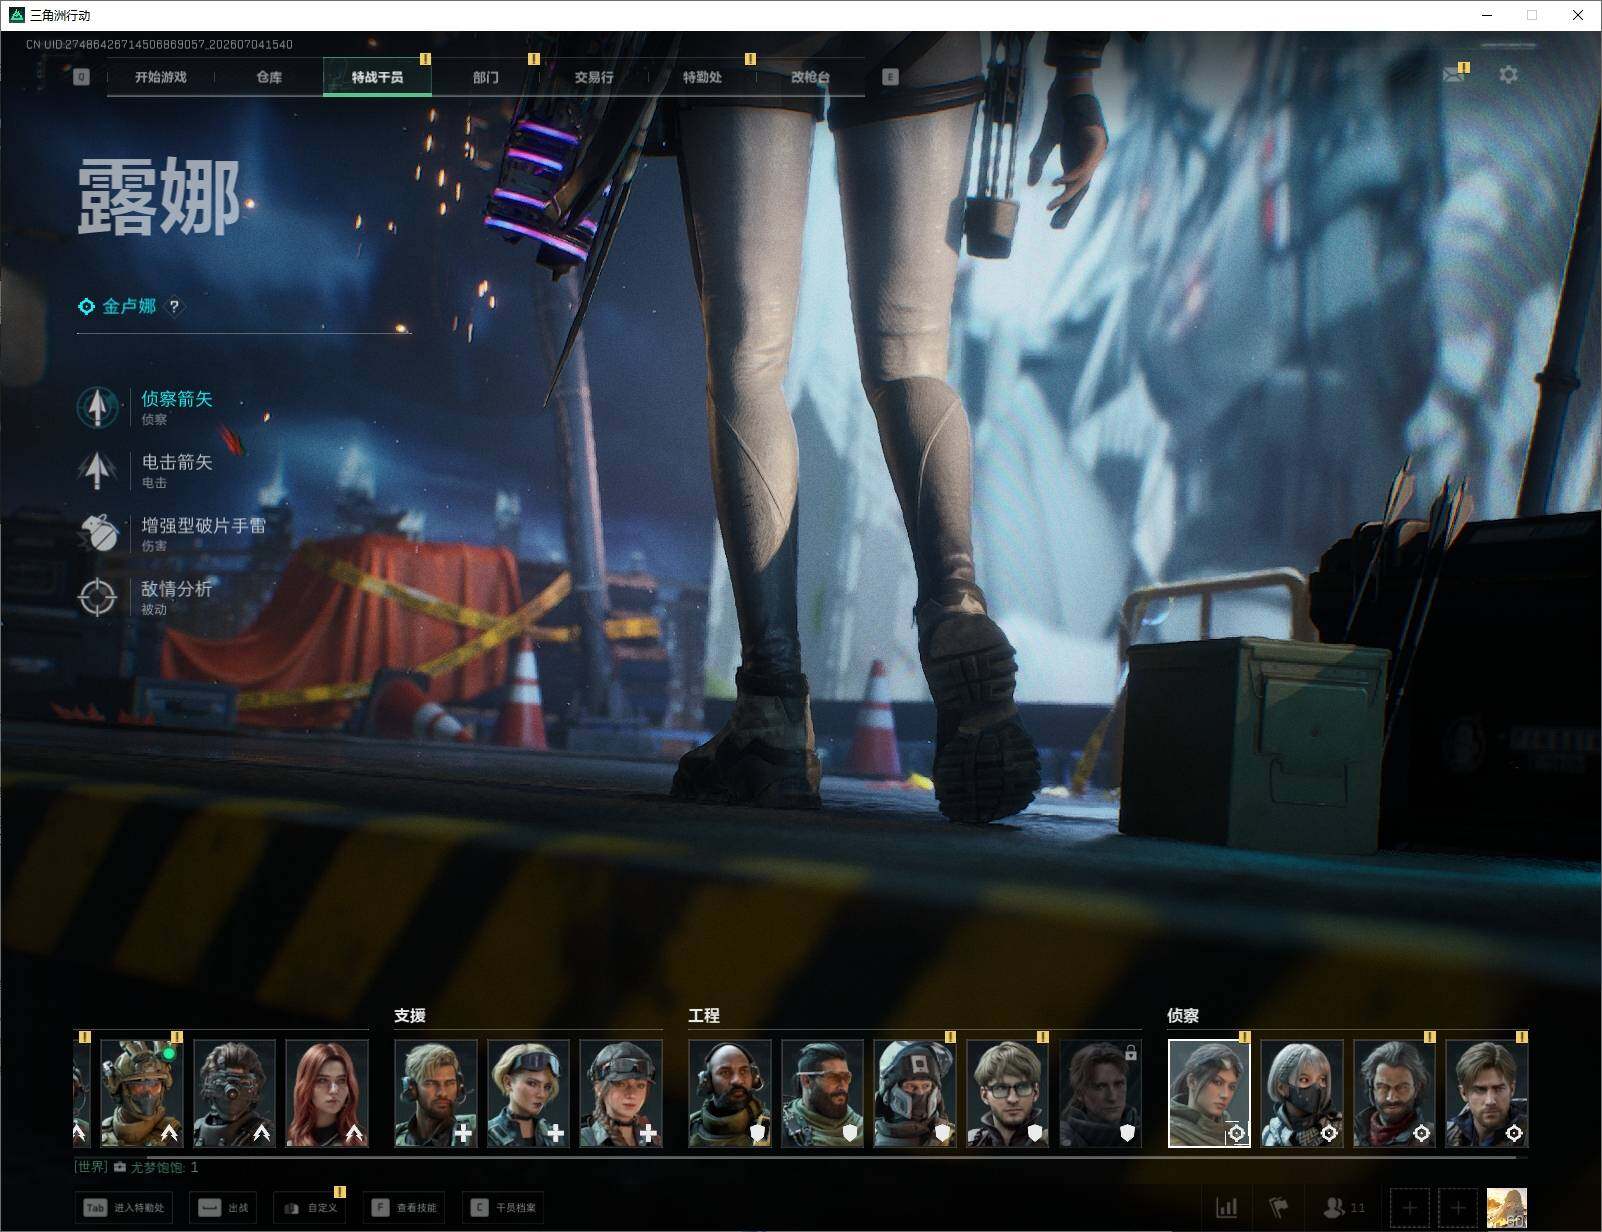
Task: Open the statistics bar chart icon
Action: pyautogui.click(x=1227, y=1208)
